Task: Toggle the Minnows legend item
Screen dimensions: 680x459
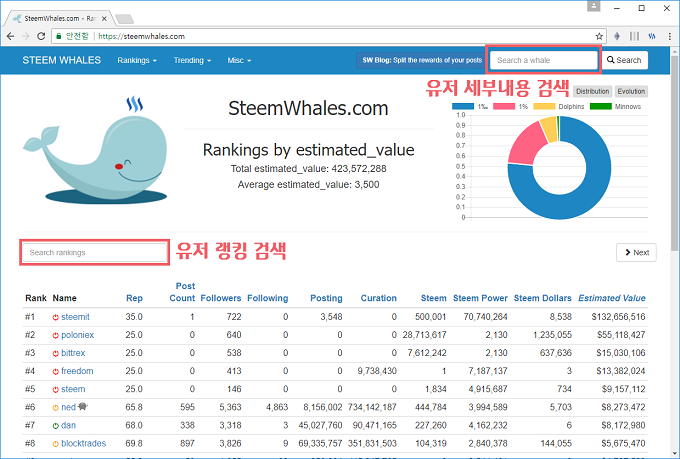Action: (x=615, y=106)
